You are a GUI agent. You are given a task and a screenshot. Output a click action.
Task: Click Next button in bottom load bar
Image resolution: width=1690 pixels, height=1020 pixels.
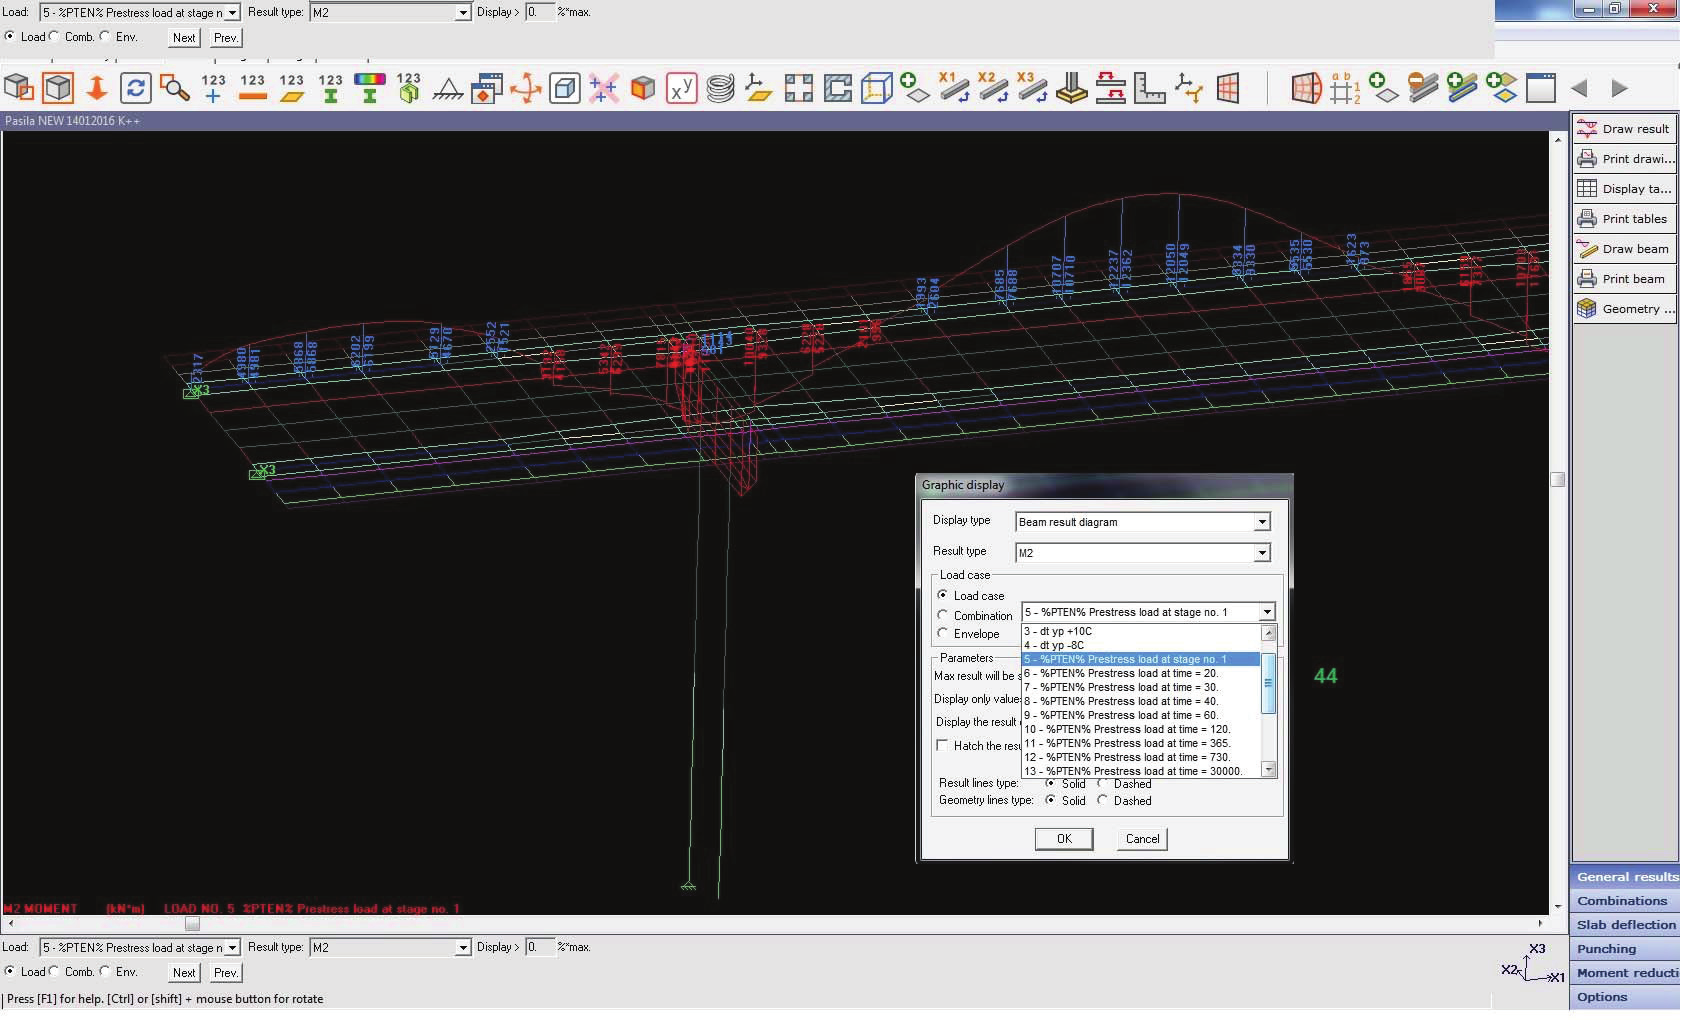[x=184, y=972]
